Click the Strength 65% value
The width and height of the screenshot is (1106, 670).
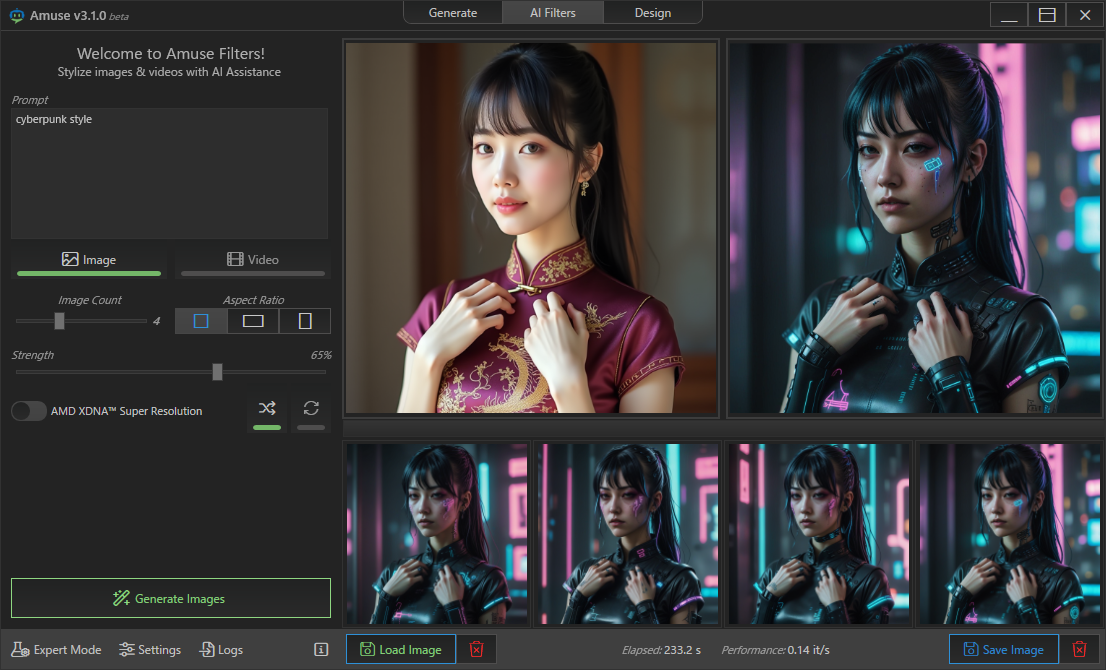321,355
